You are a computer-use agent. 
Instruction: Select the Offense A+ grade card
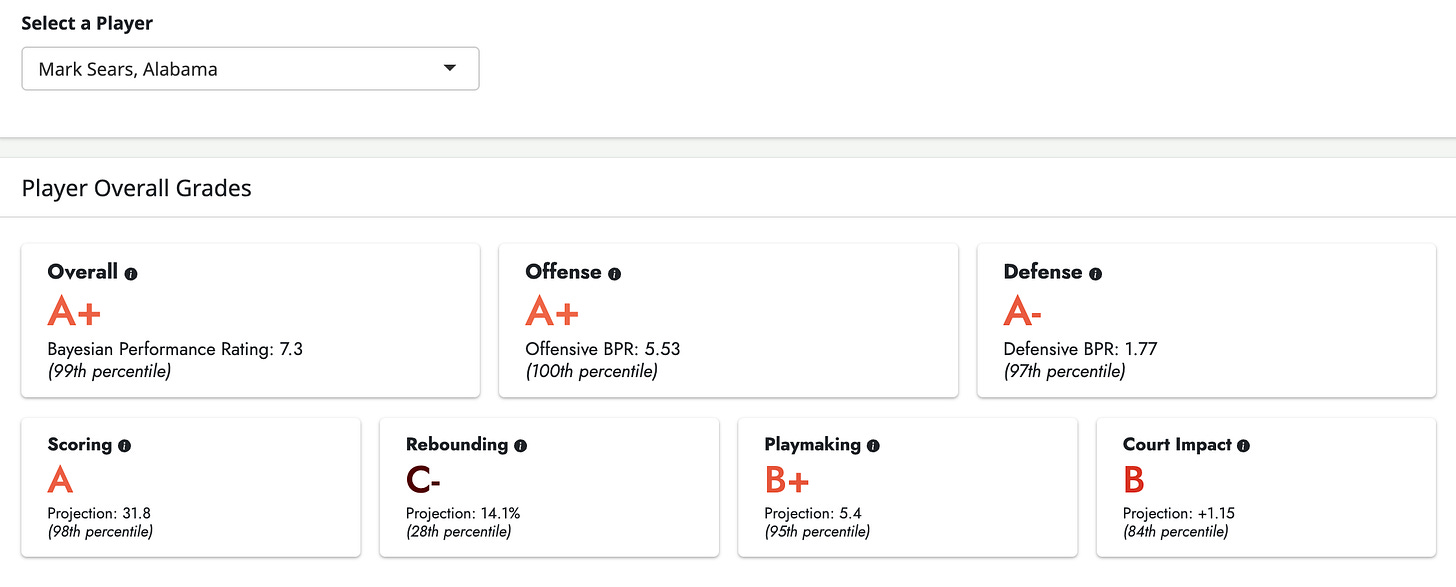tap(727, 320)
